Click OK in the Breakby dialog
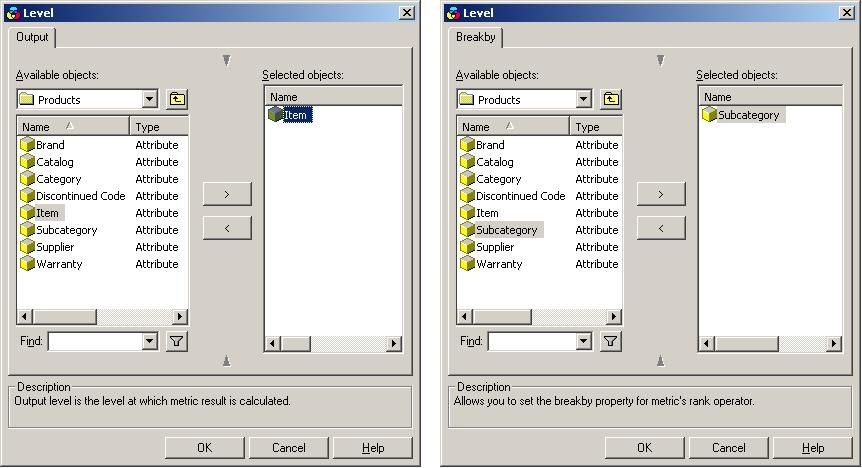Viewport: 862px width, 468px height. coord(645,448)
